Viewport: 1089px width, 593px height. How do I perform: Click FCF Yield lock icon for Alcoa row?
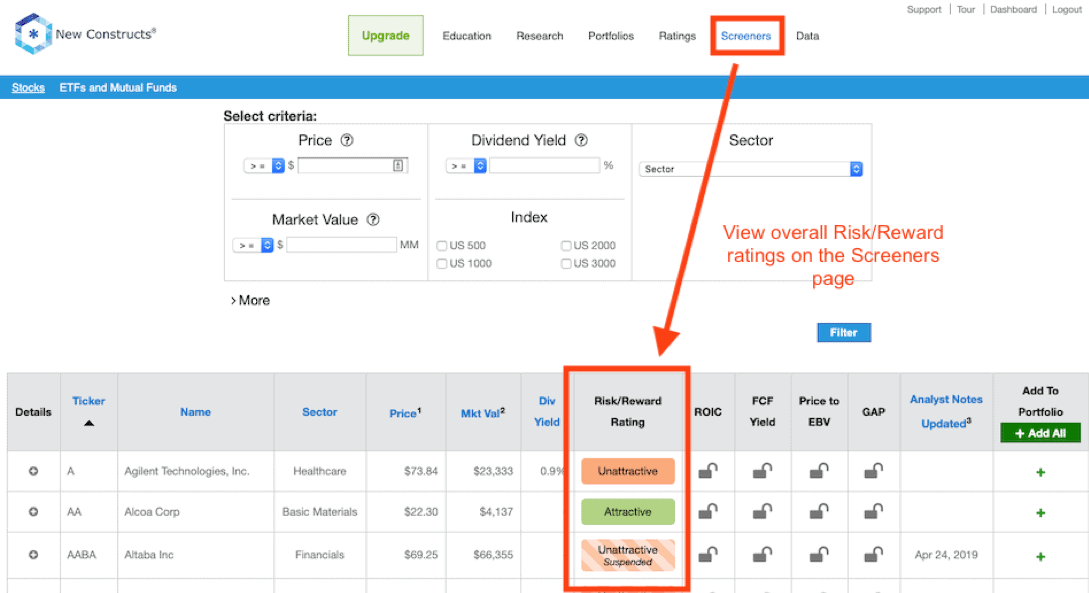pos(763,512)
